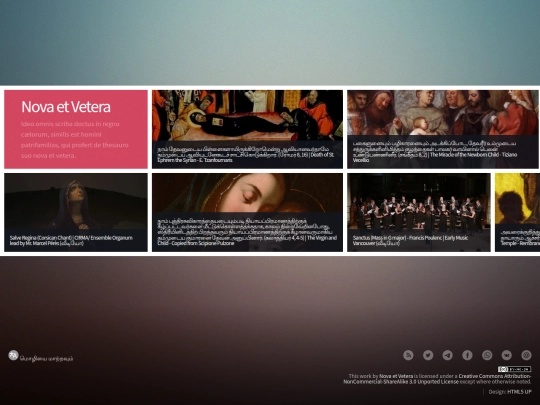Visit the HTML5 UP design link

[x=519, y=392]
